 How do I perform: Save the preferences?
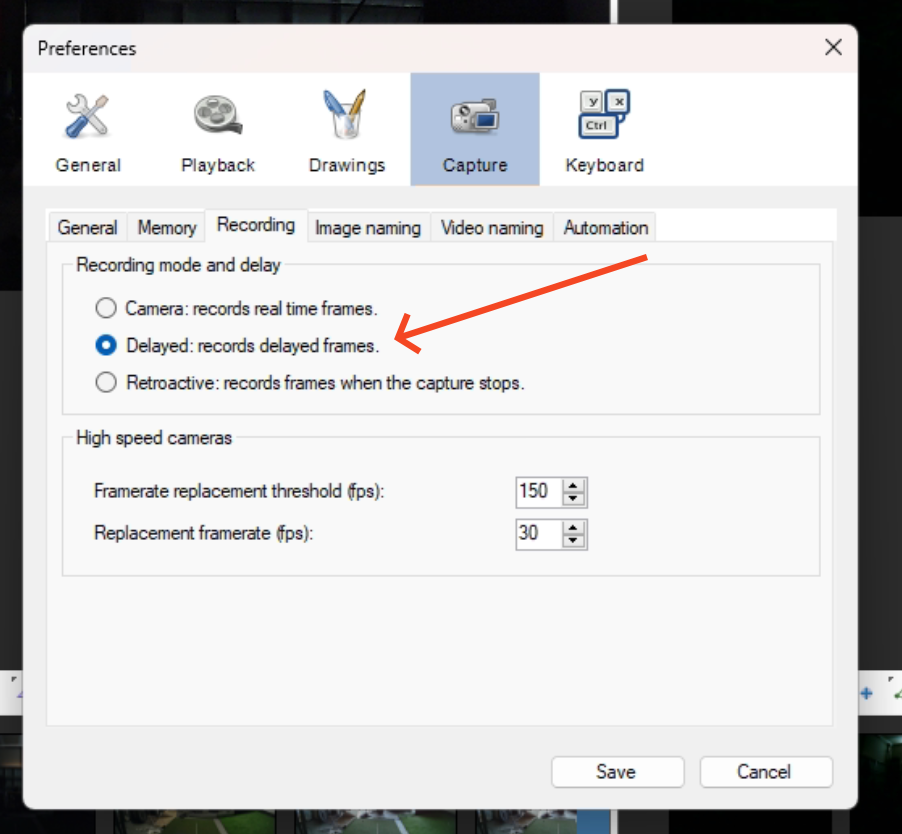[616, 772]
